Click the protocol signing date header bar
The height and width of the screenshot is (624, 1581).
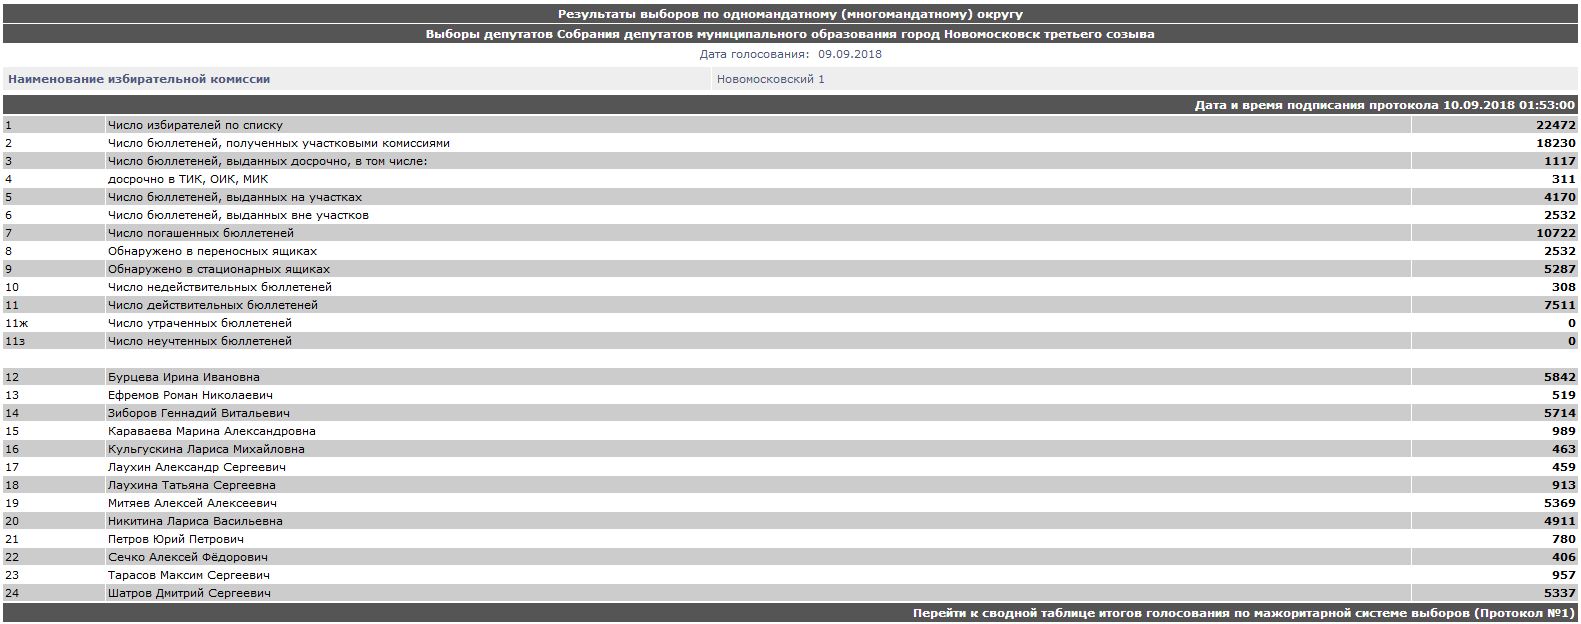(x=1384, y=105)
